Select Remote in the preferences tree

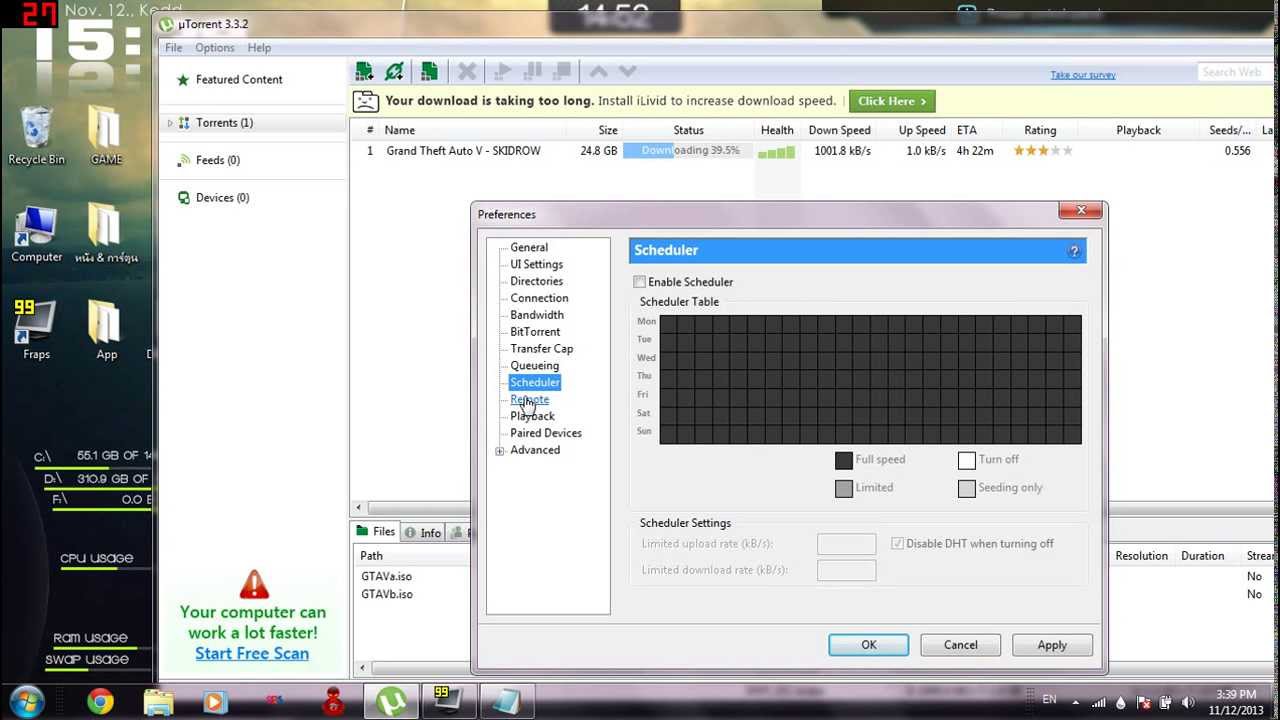tap(530, 400)
